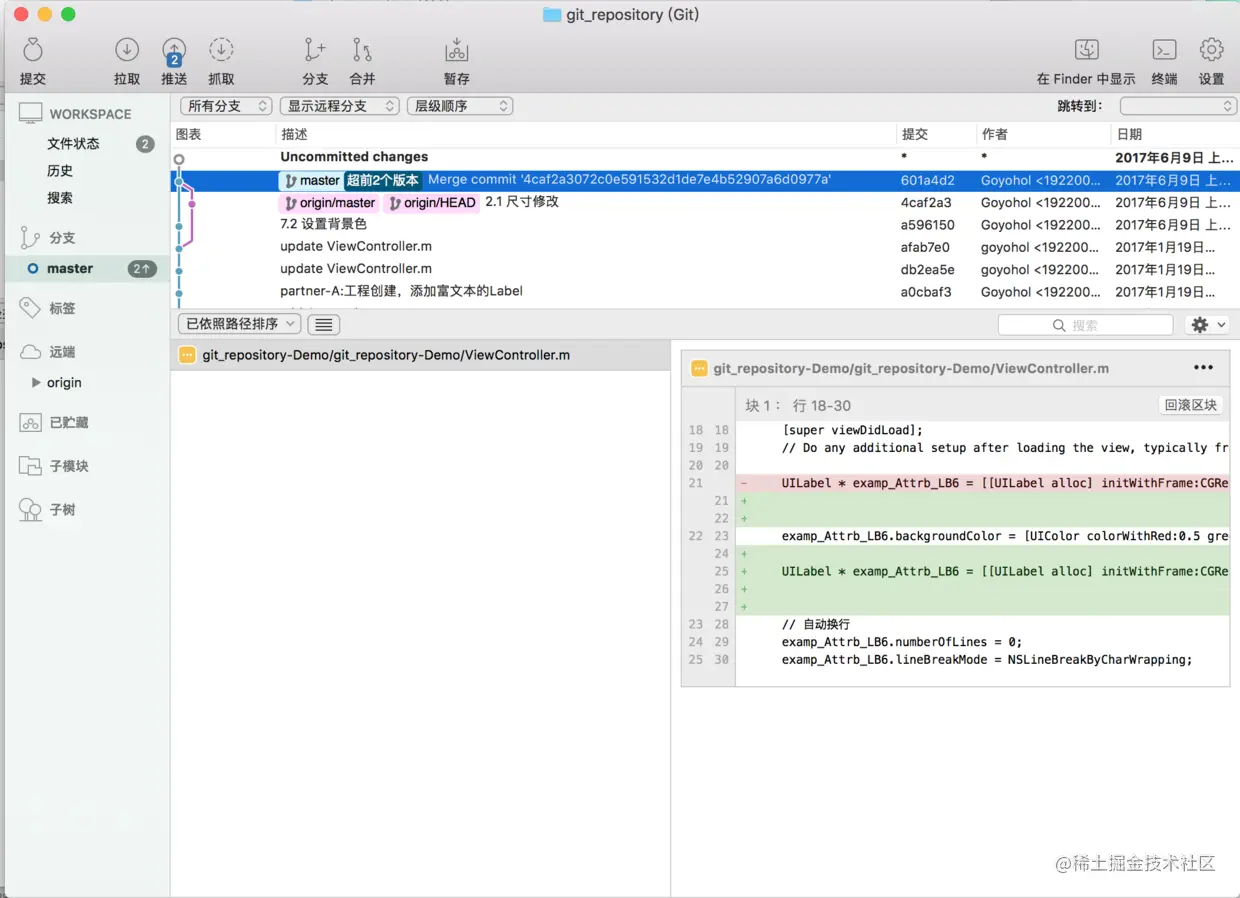The width and height of the screenshot is (1240, 898).
Task: Click the WORKSPACE monitor icon in sidebar
Action: click(31, 113)
